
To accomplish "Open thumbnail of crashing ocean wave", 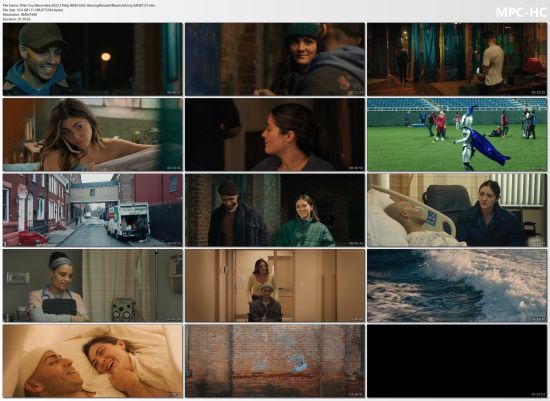I will tap(457, 286).
